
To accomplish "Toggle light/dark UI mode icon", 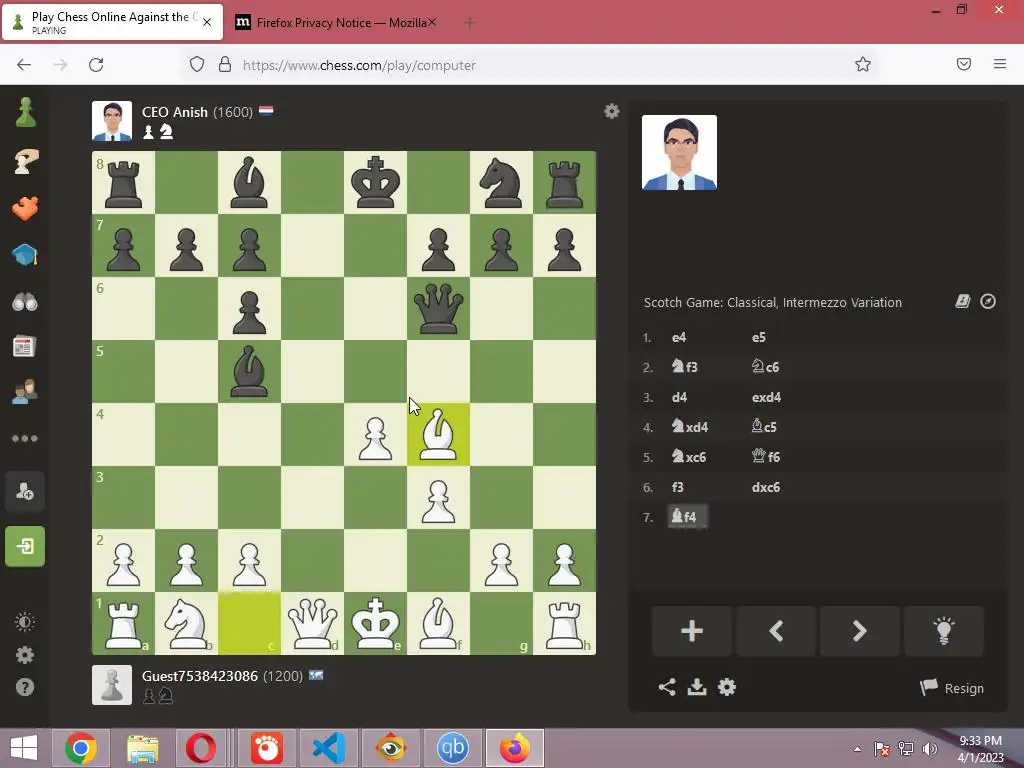I will pos(25,622).
